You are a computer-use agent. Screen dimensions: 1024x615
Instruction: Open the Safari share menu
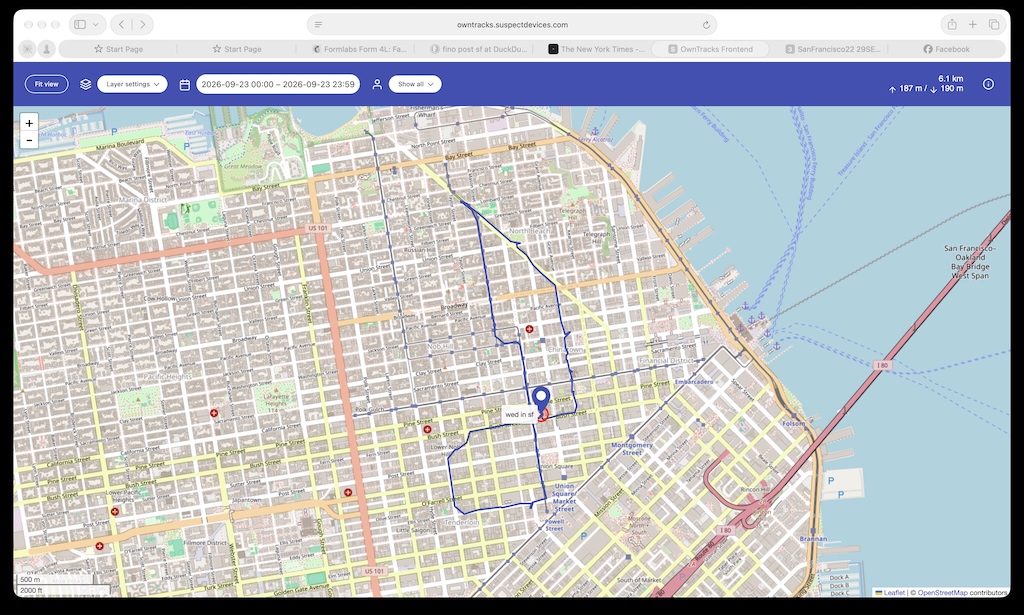click(952, 25)
